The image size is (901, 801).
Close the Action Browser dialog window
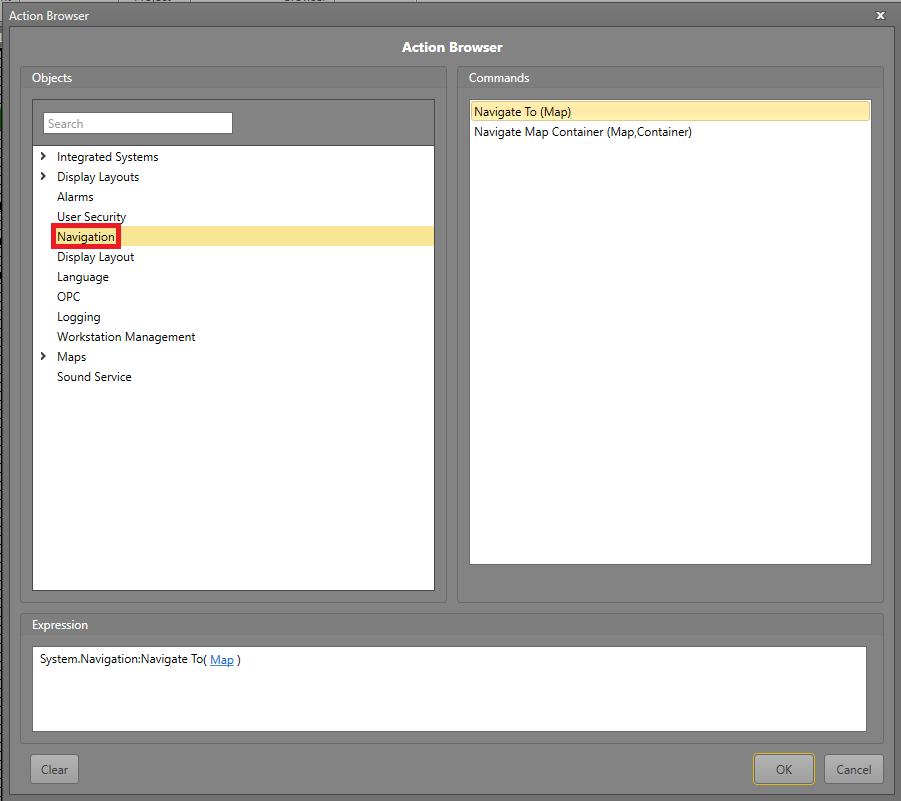[880, 16]
